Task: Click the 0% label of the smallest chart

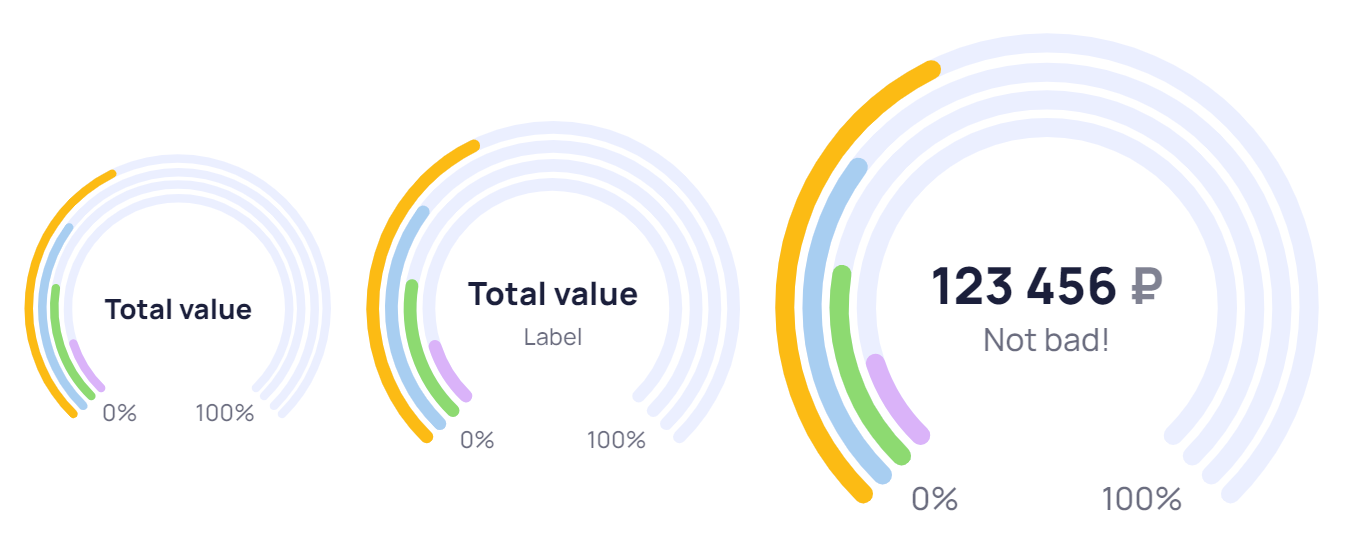Action: pyautogui.click(x=119, y=412)
